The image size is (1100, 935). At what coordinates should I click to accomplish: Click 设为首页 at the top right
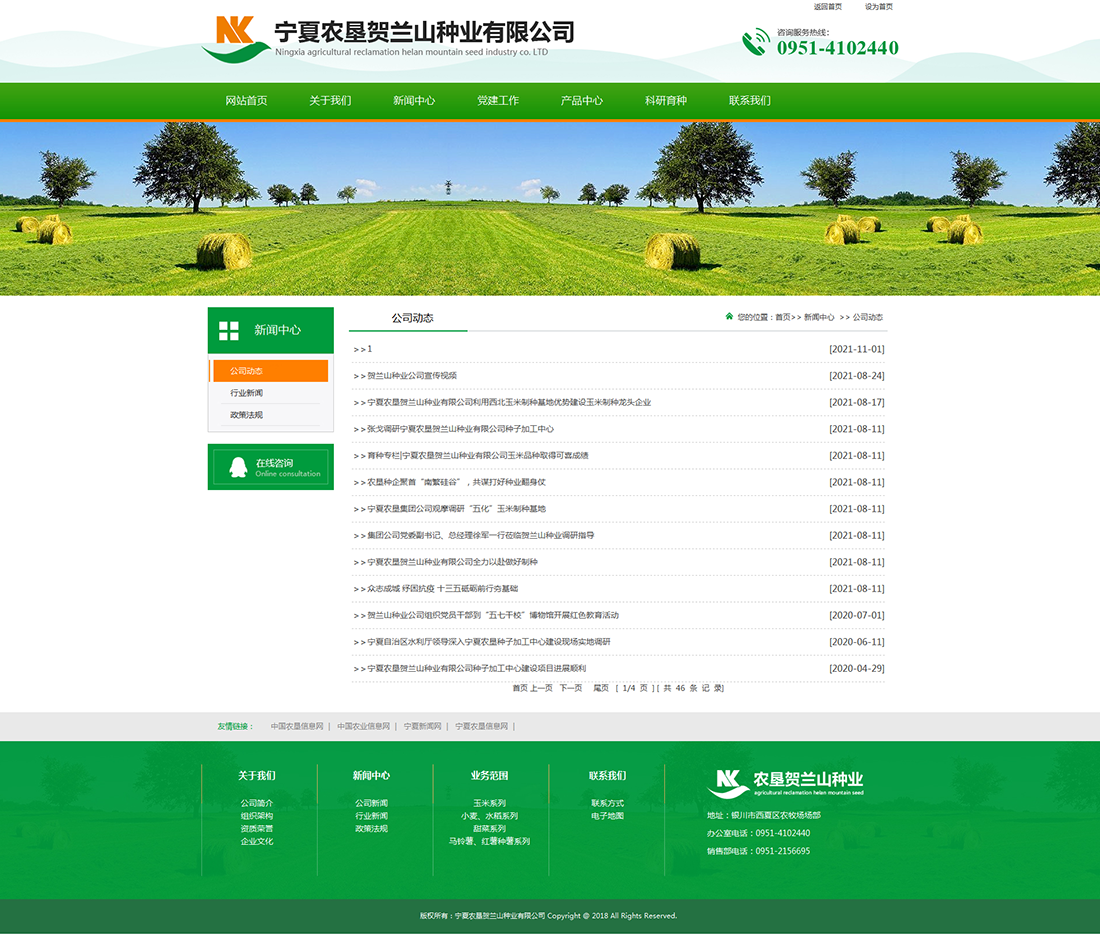(x=879, y=7)
